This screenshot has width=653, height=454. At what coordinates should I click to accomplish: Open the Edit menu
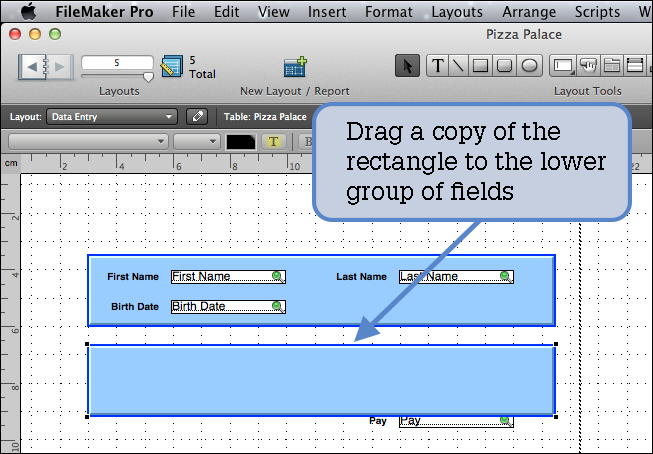pos(227,12)
